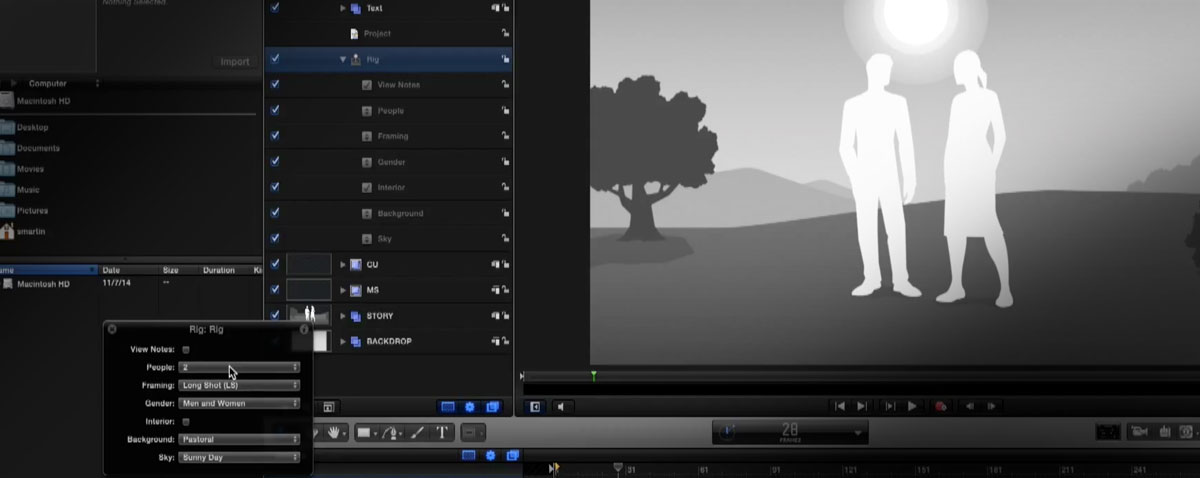Click the lock icon on STORY row

[504, 316]
